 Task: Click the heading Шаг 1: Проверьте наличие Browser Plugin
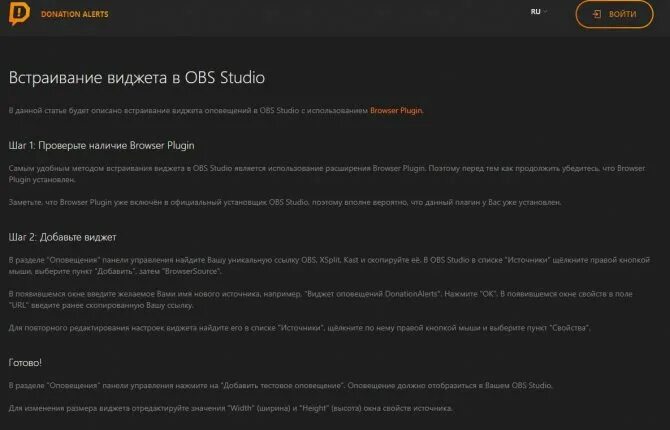101,146
